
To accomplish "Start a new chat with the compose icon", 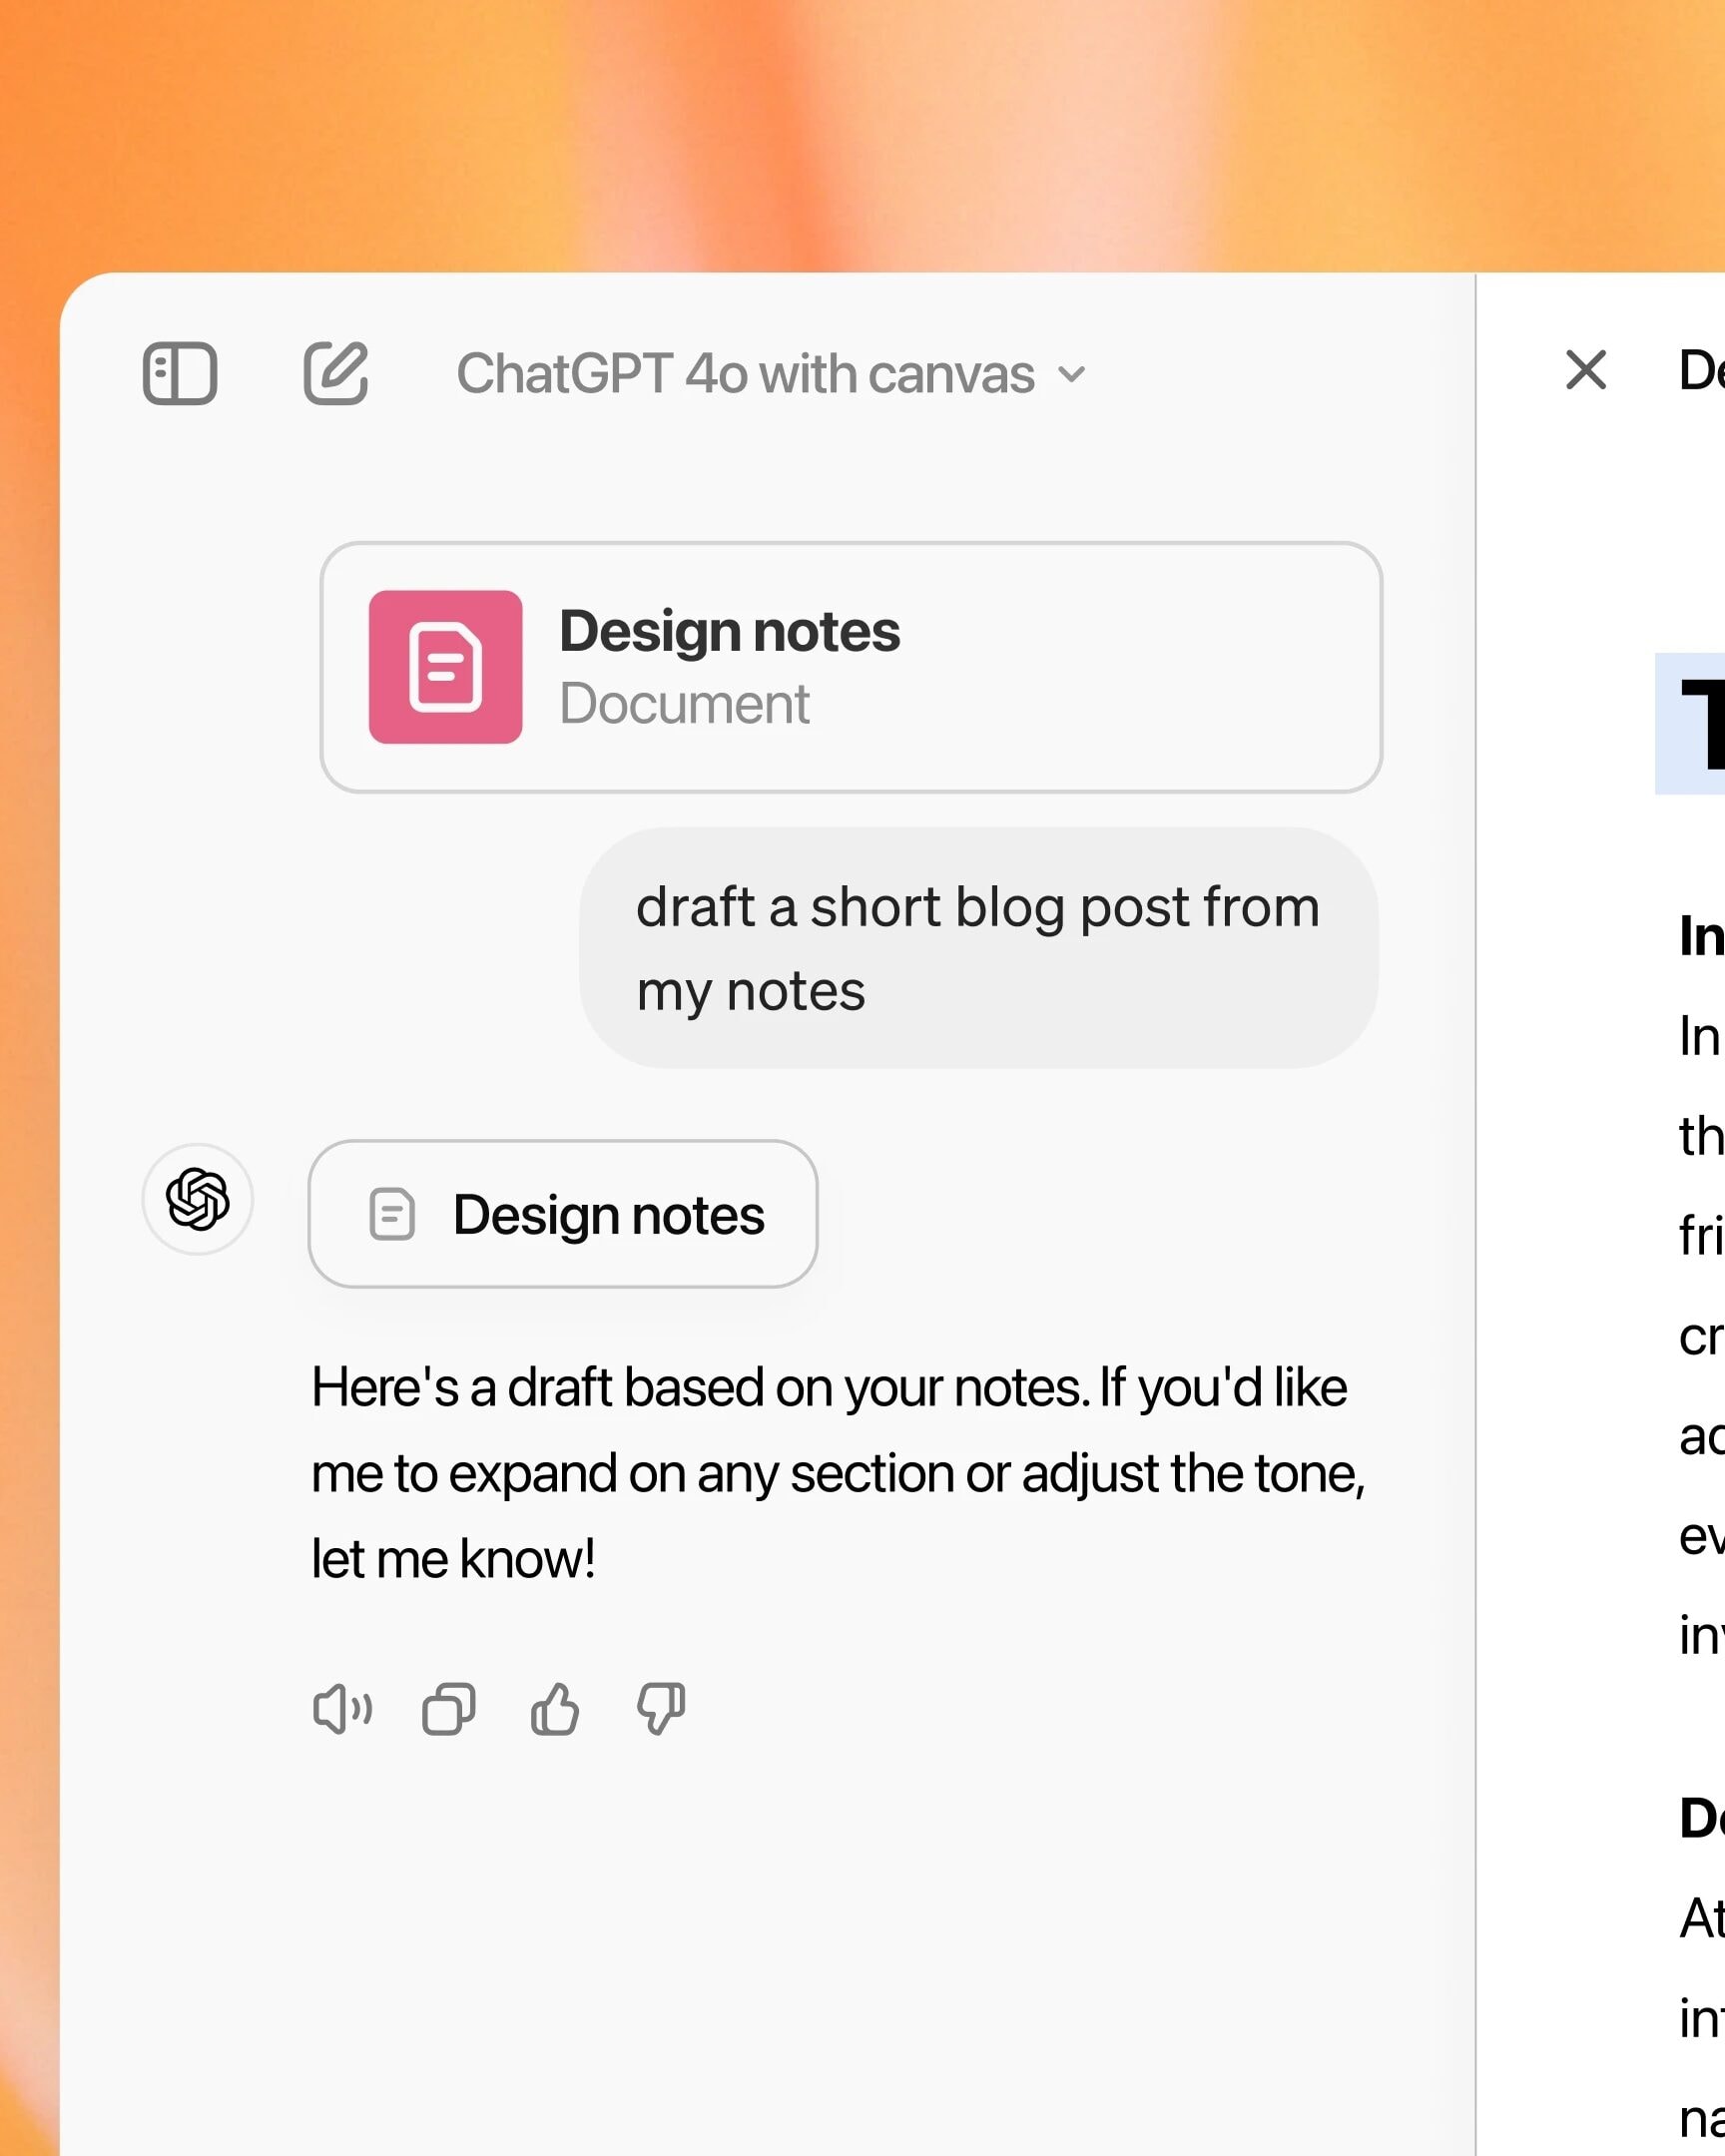I will point(336,373).
